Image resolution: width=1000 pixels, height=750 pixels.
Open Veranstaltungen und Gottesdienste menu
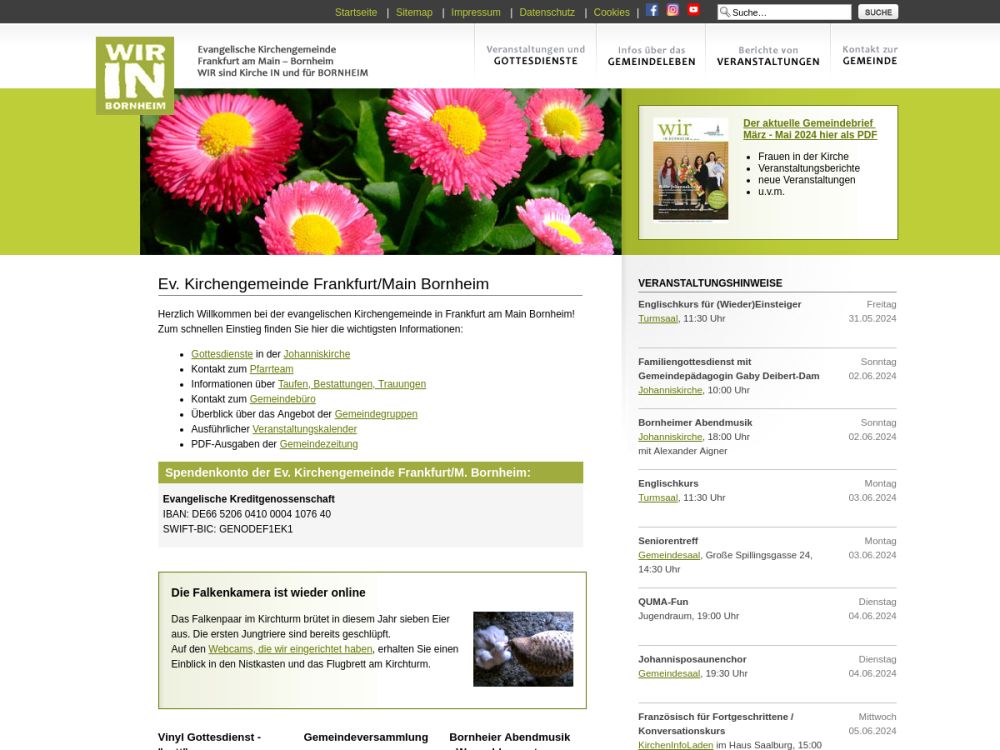pyautogui.click(x=535, y=55)
